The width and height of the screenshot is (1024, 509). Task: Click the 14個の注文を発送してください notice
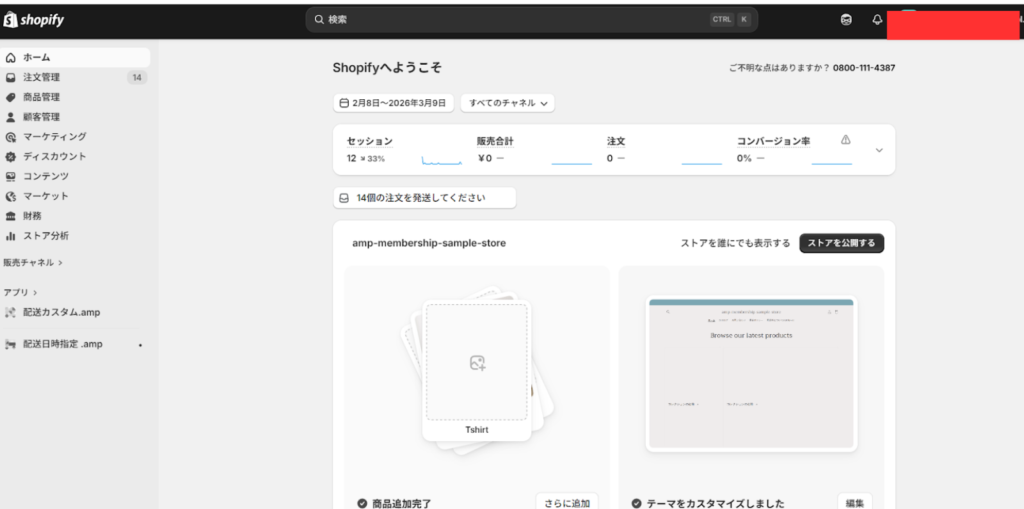(x=424, y=198)
